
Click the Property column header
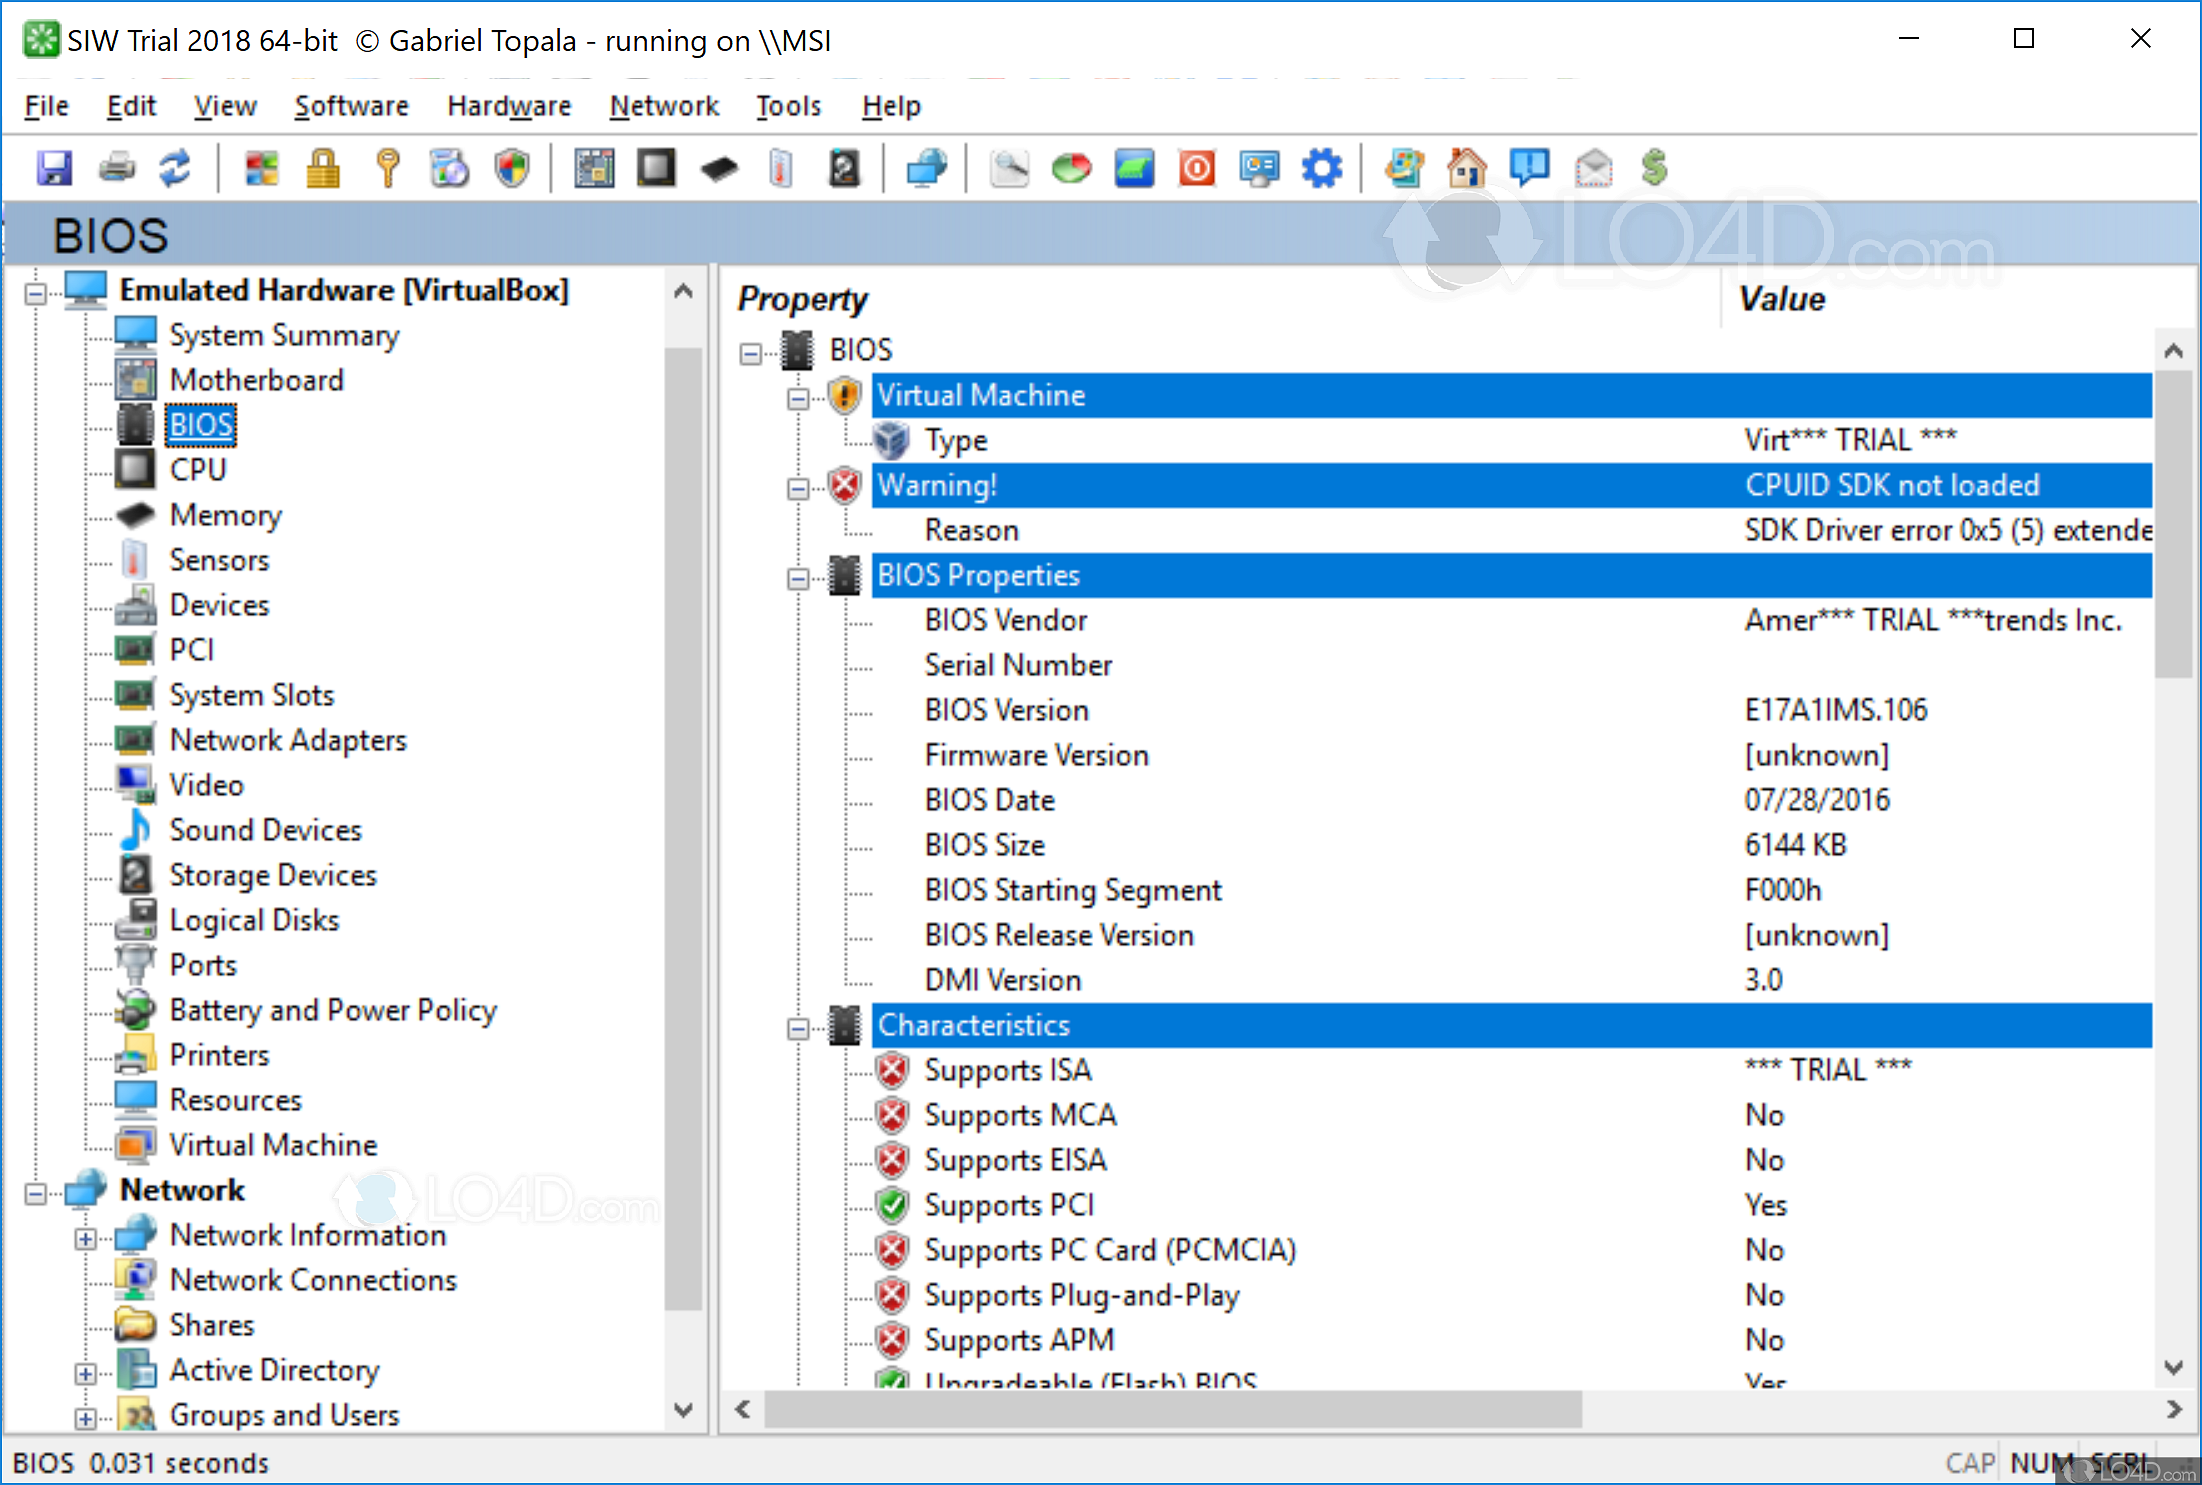[x=803, y=299]
